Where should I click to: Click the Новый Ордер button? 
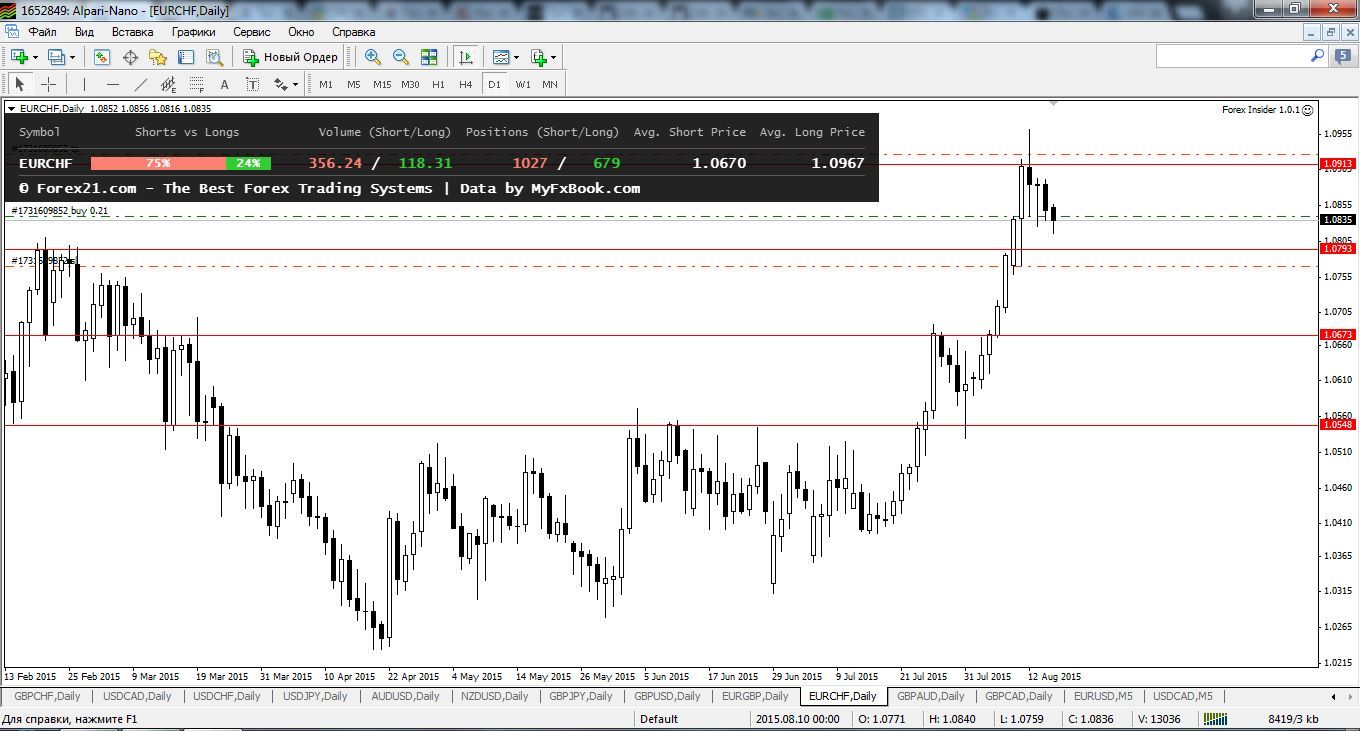click(291, 57)
